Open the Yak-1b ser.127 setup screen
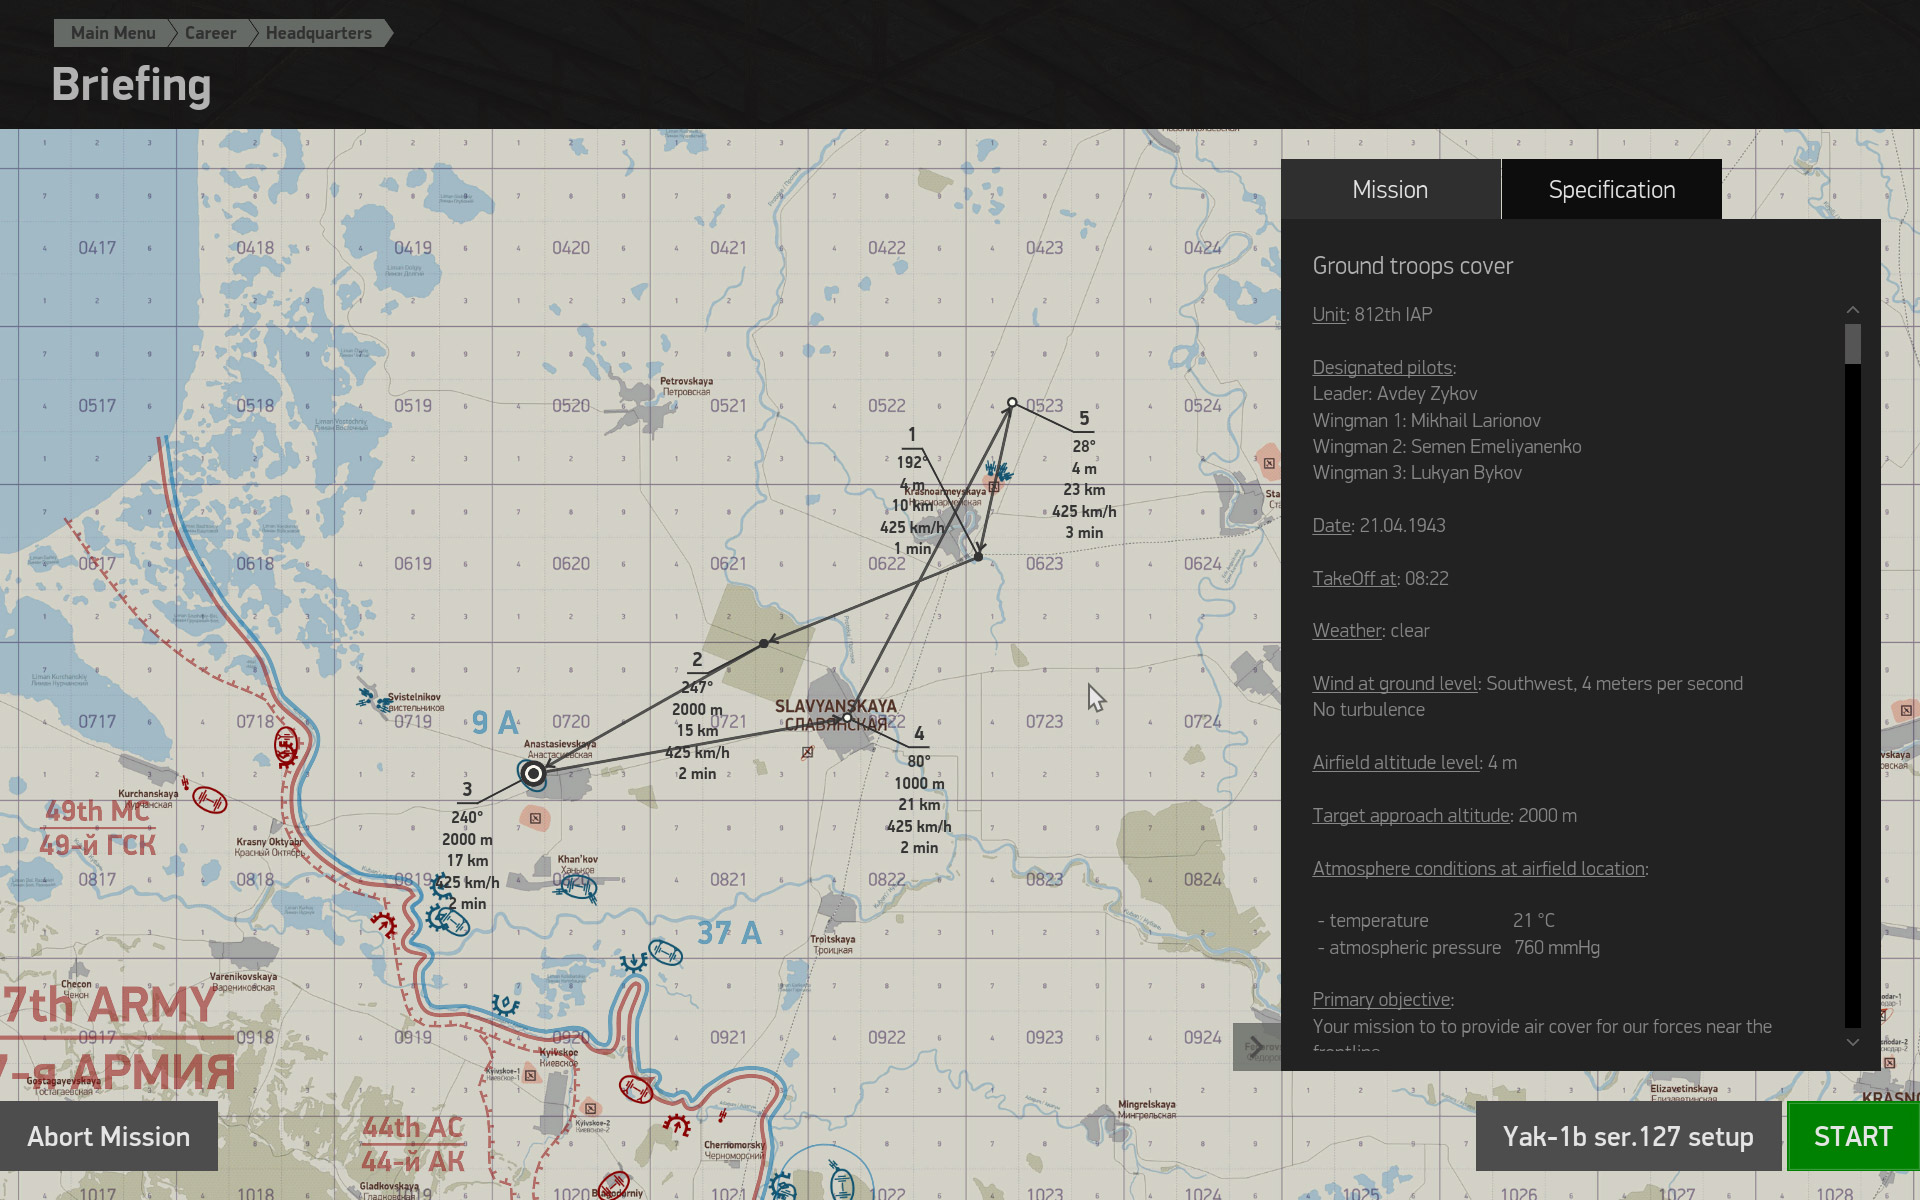This screenshot has width=1920, height=1200. point(1627,1136)
